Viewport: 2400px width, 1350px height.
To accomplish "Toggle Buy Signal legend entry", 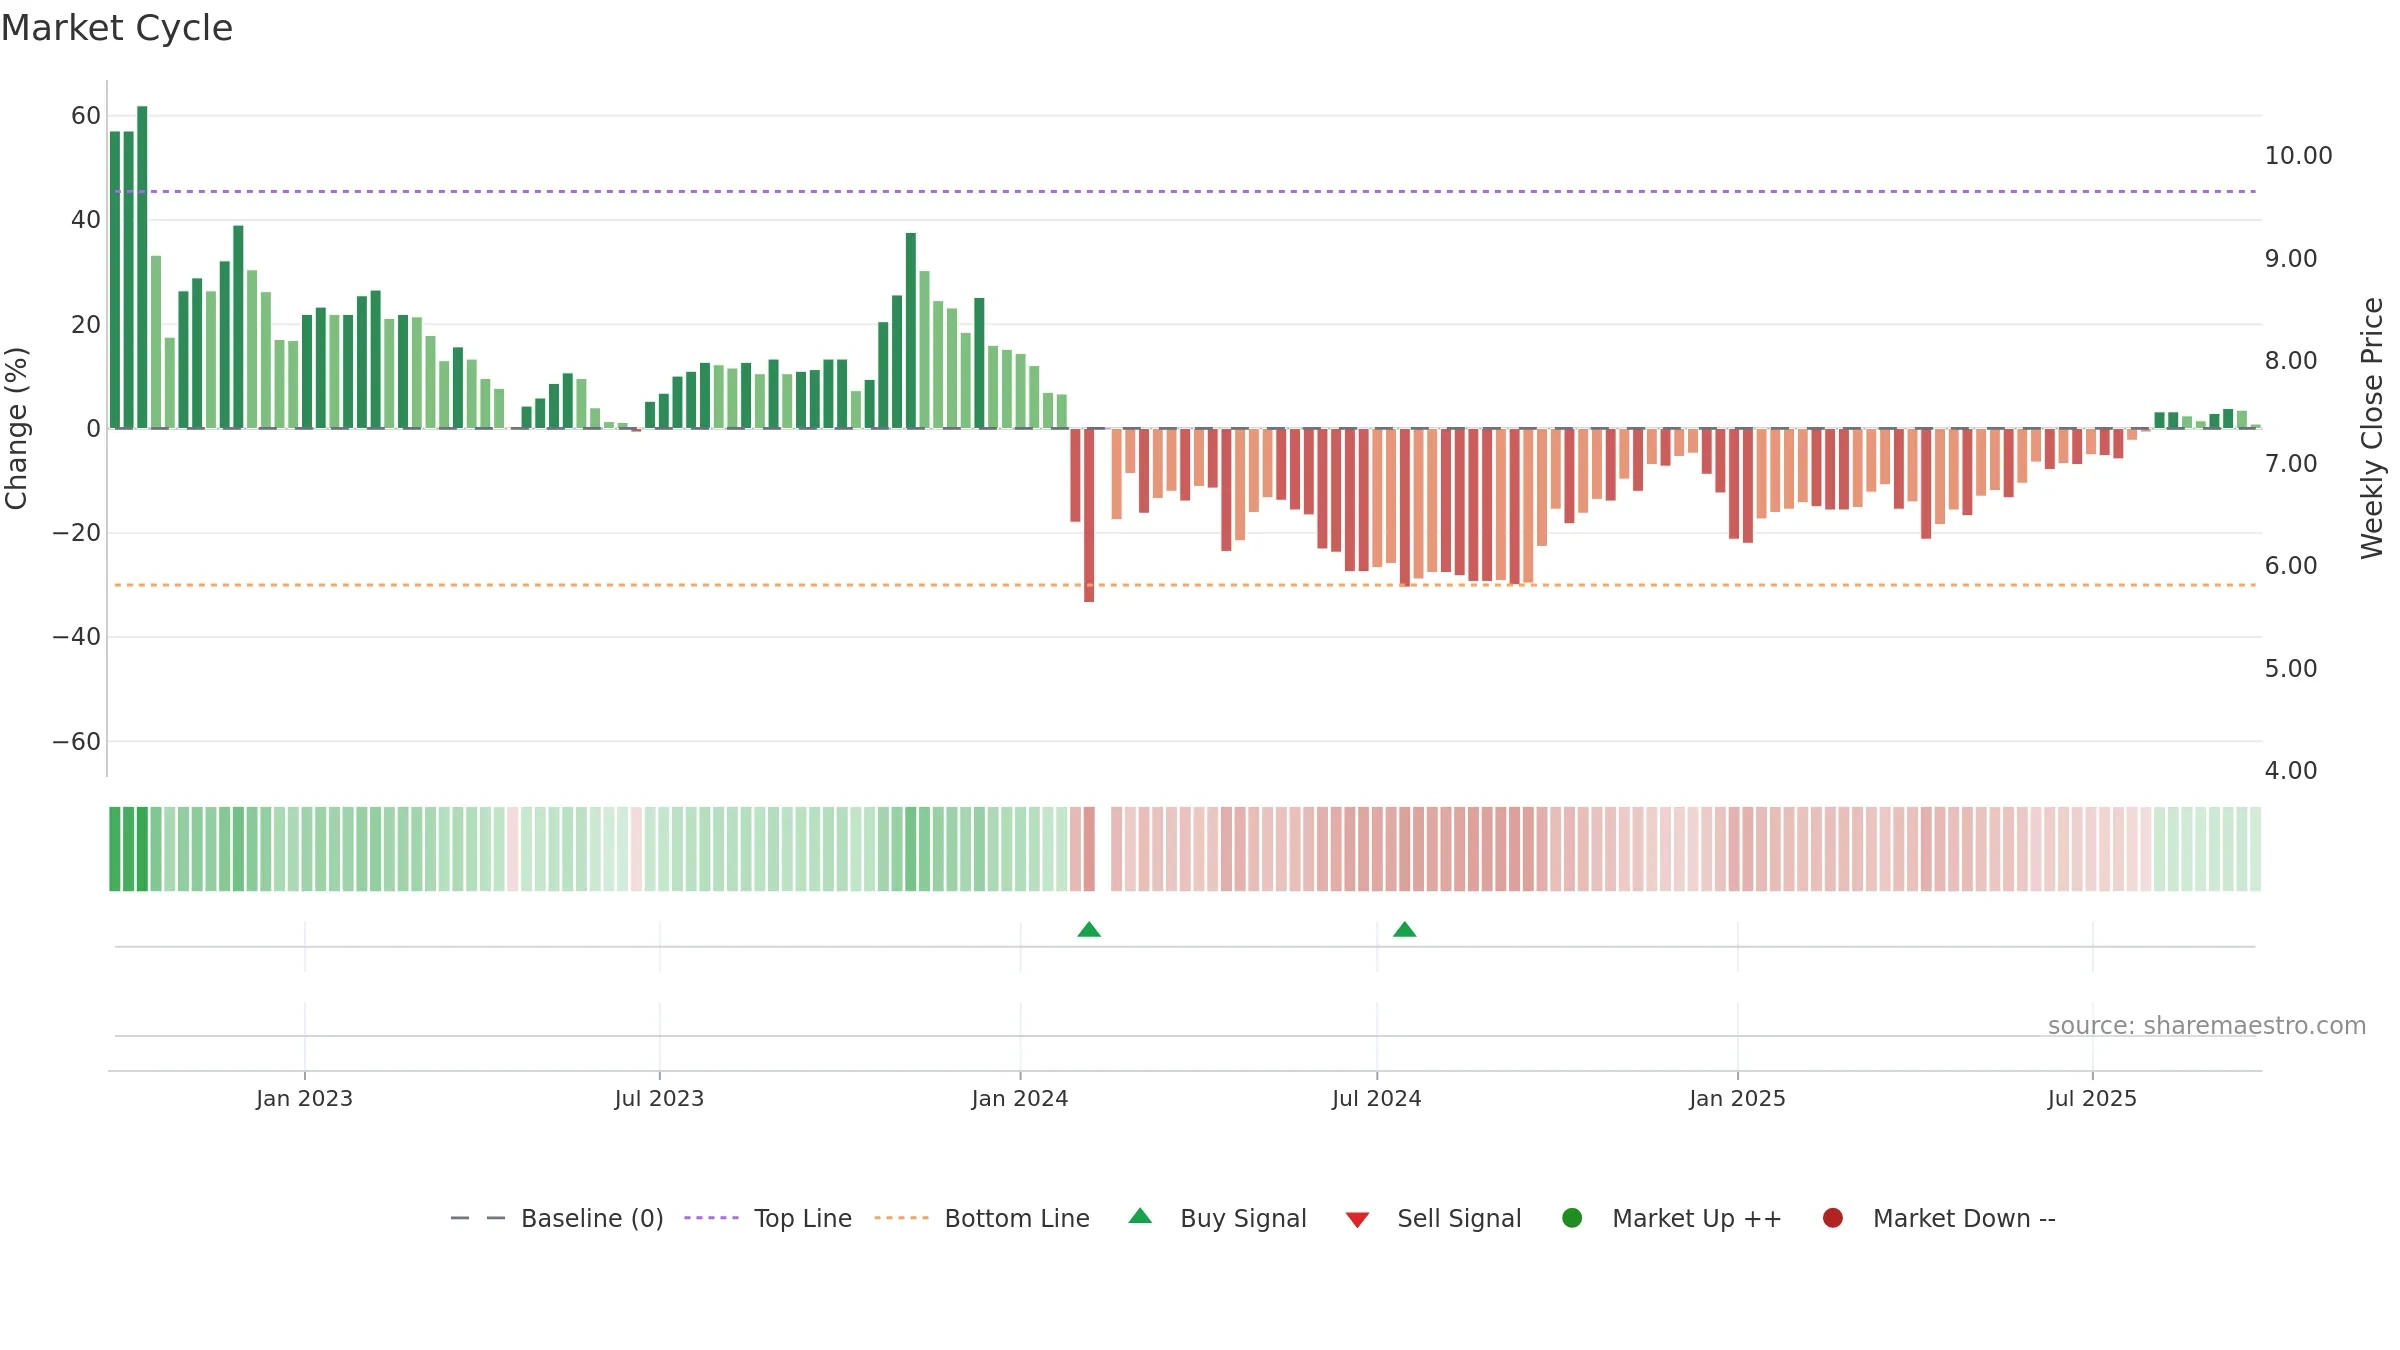I will [x=1217, y=1218].
